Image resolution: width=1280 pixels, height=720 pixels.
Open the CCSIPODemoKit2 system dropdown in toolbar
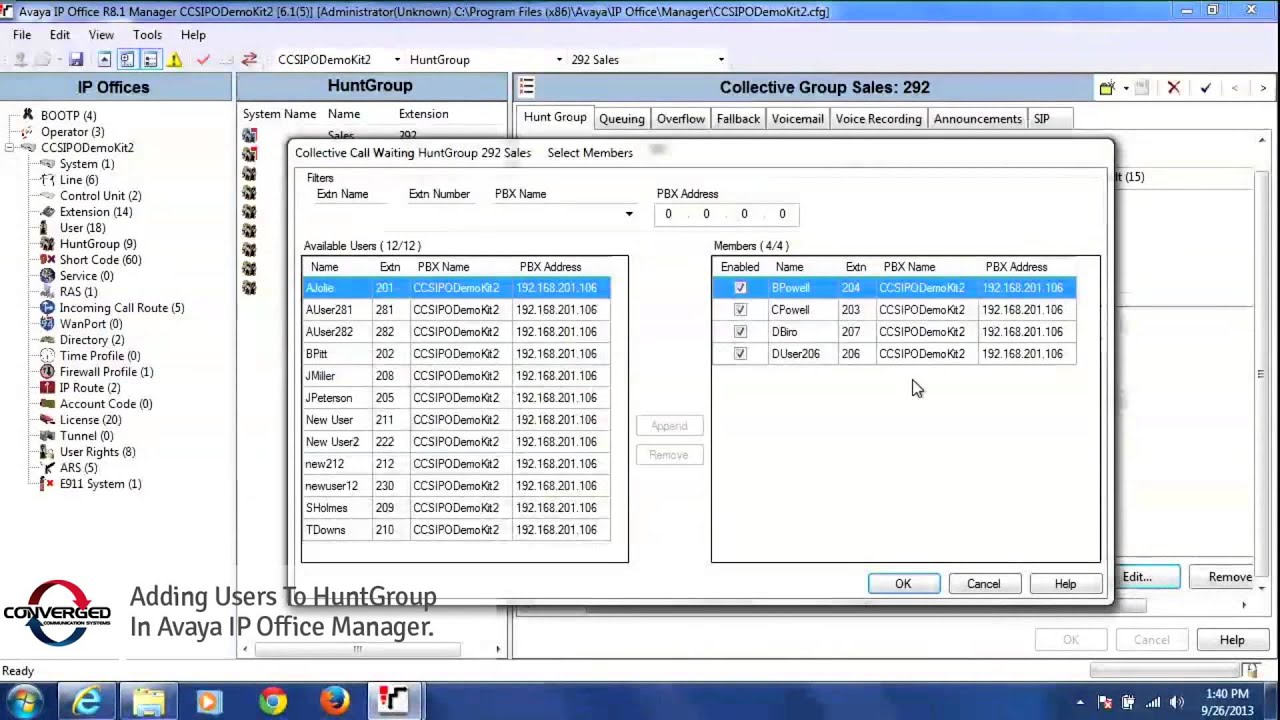[x=397, y=60]
